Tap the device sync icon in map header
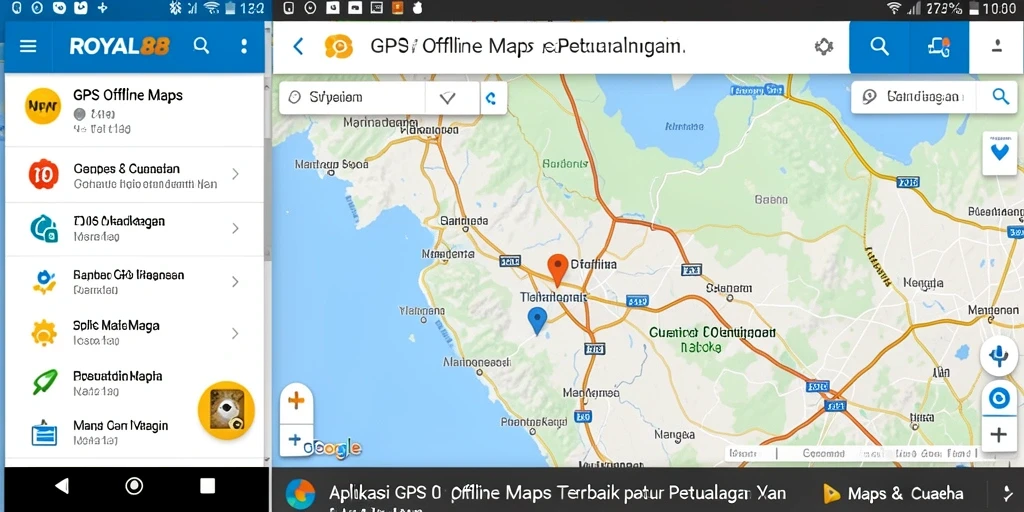This screenshot has width=1024, height=512. click(x=939, y=46)
